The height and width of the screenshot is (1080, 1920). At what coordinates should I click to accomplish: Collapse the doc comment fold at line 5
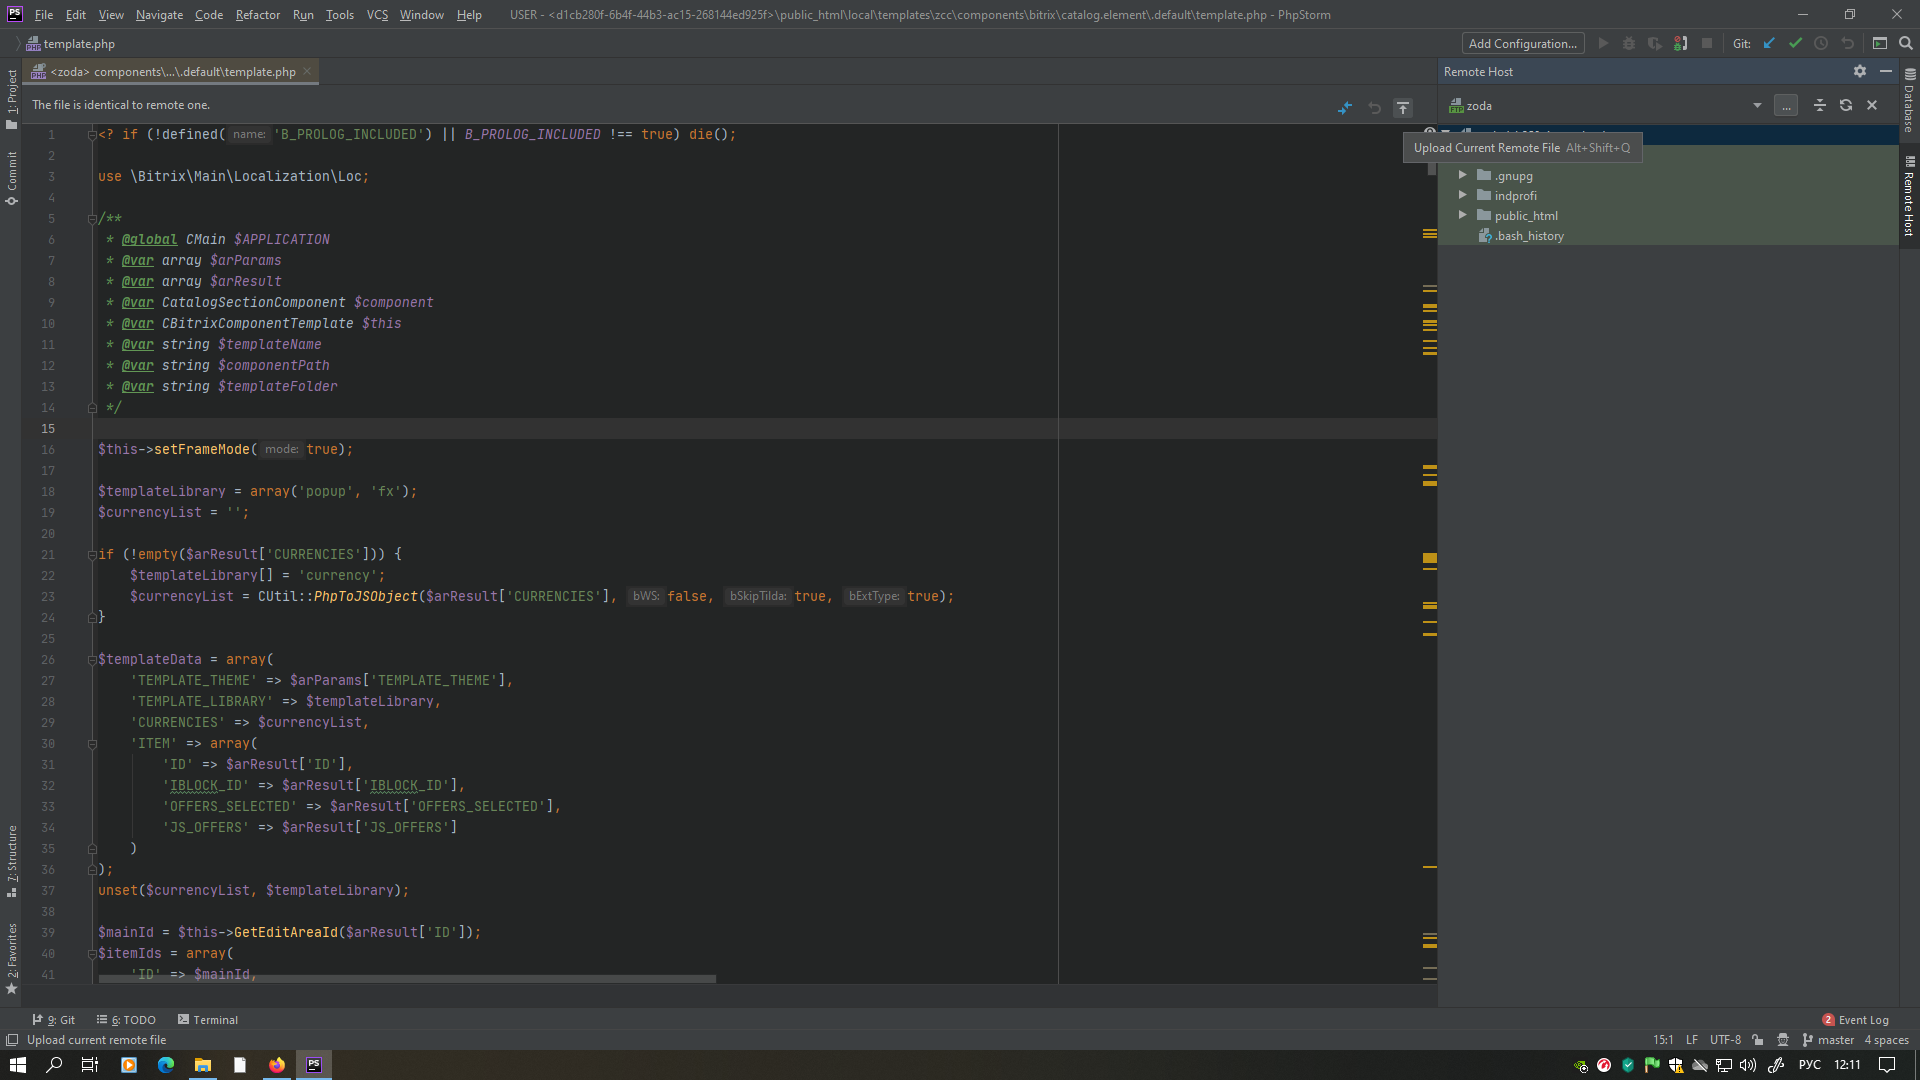tap(92, 218)
